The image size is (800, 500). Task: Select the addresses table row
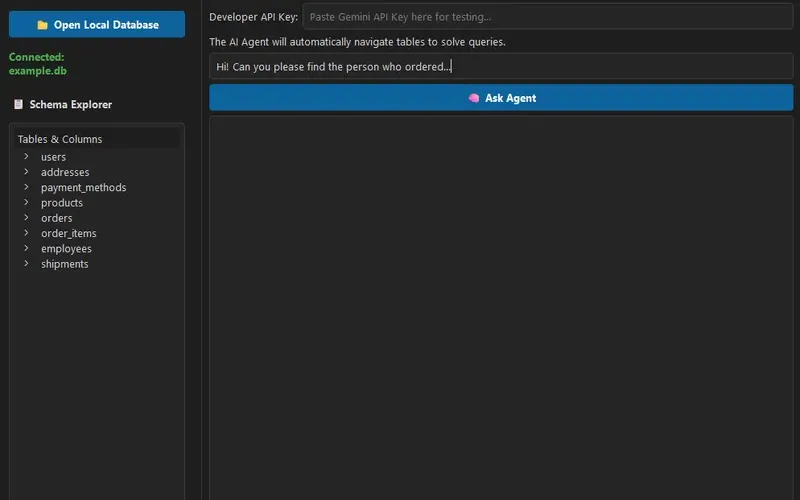pyautogui.click(x=97, y=172)
